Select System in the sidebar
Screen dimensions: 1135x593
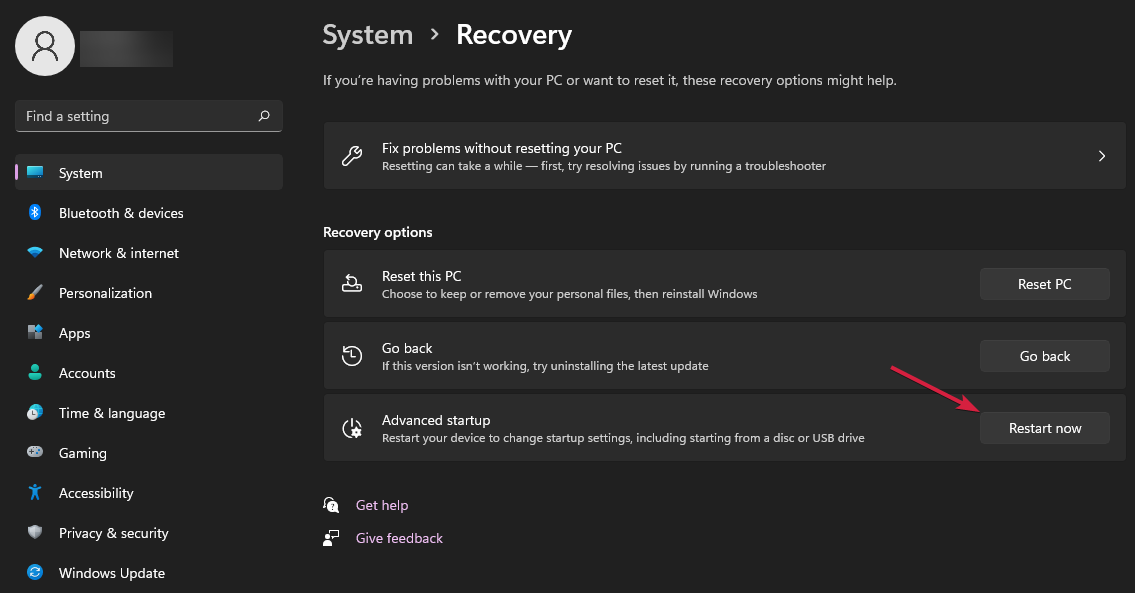80,172
